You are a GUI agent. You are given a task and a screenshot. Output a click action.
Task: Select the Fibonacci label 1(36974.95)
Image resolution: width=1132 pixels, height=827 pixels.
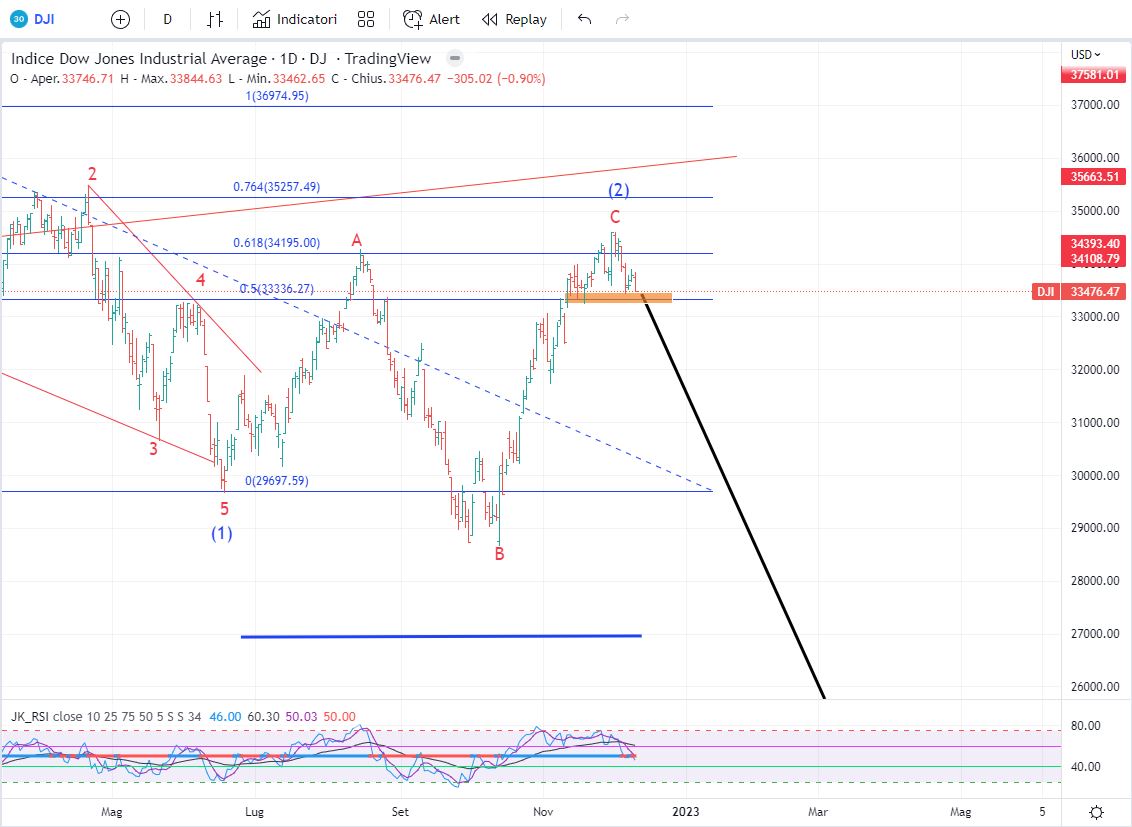click(277, 96)
